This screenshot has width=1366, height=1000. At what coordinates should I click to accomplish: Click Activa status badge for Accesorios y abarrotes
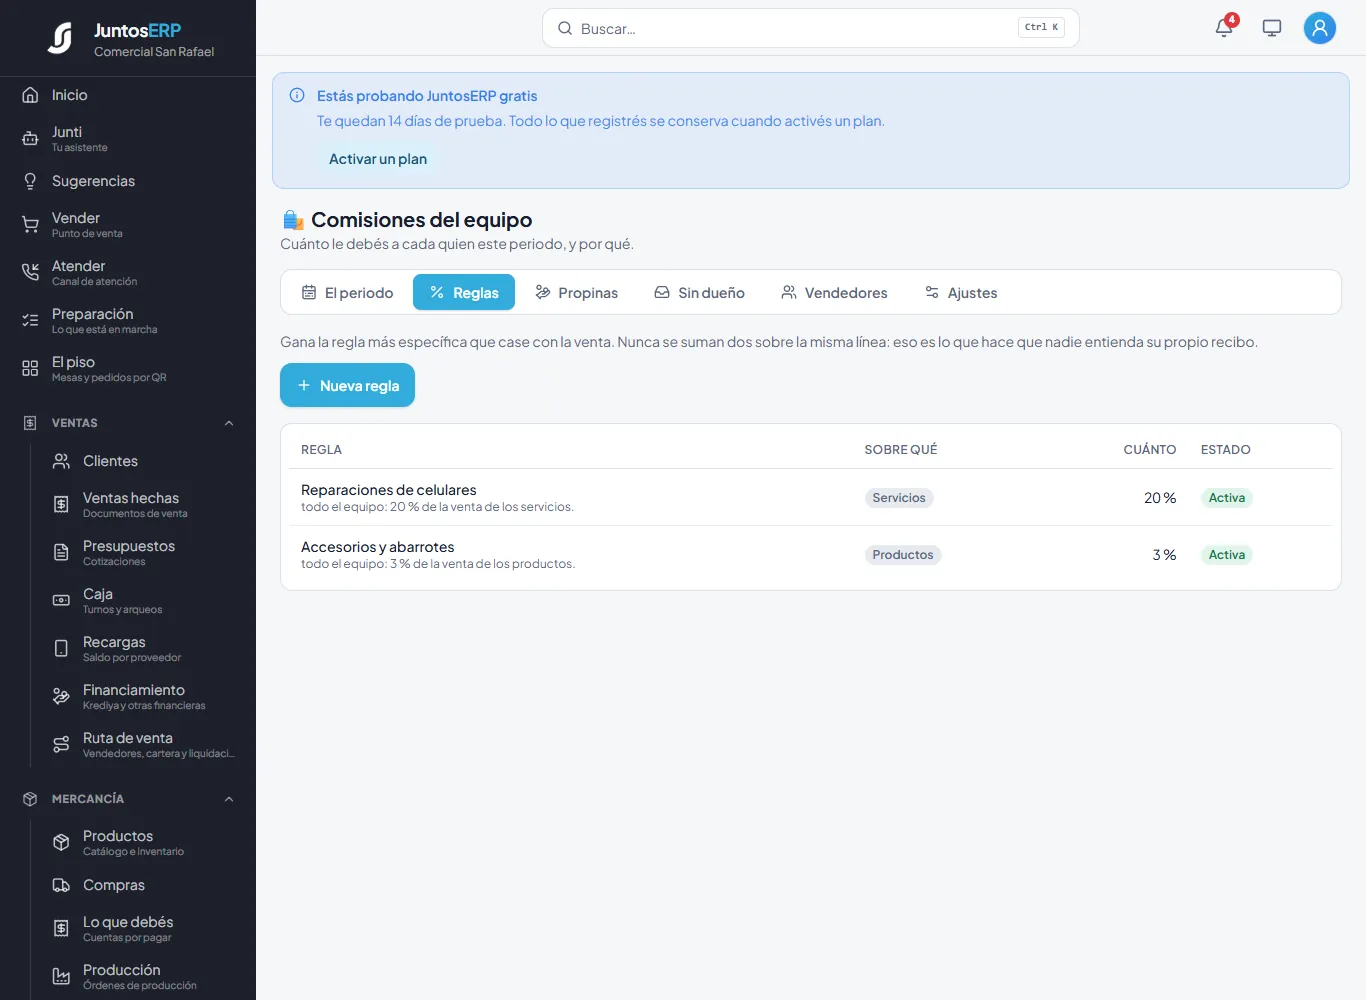click(x=1227, y=555)
